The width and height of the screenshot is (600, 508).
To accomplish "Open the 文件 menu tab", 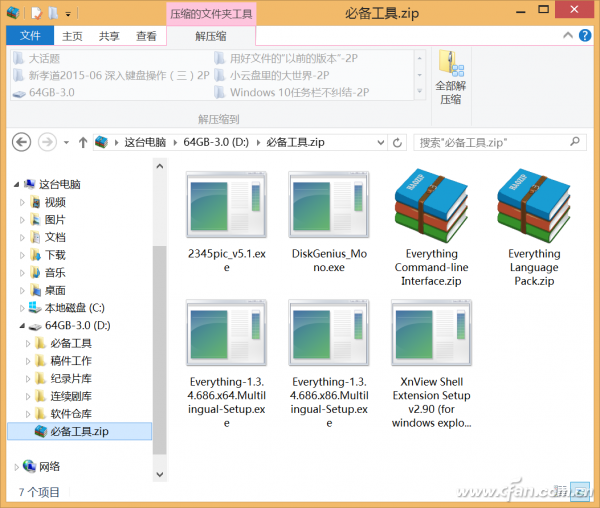I will (x=30, y=36).
